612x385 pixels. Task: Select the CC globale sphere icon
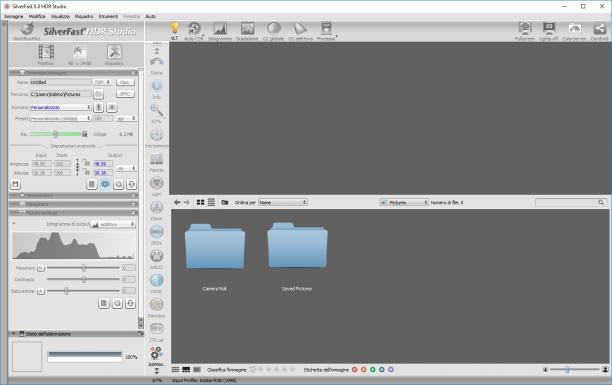pyautogui.click(x=274, y=28)
